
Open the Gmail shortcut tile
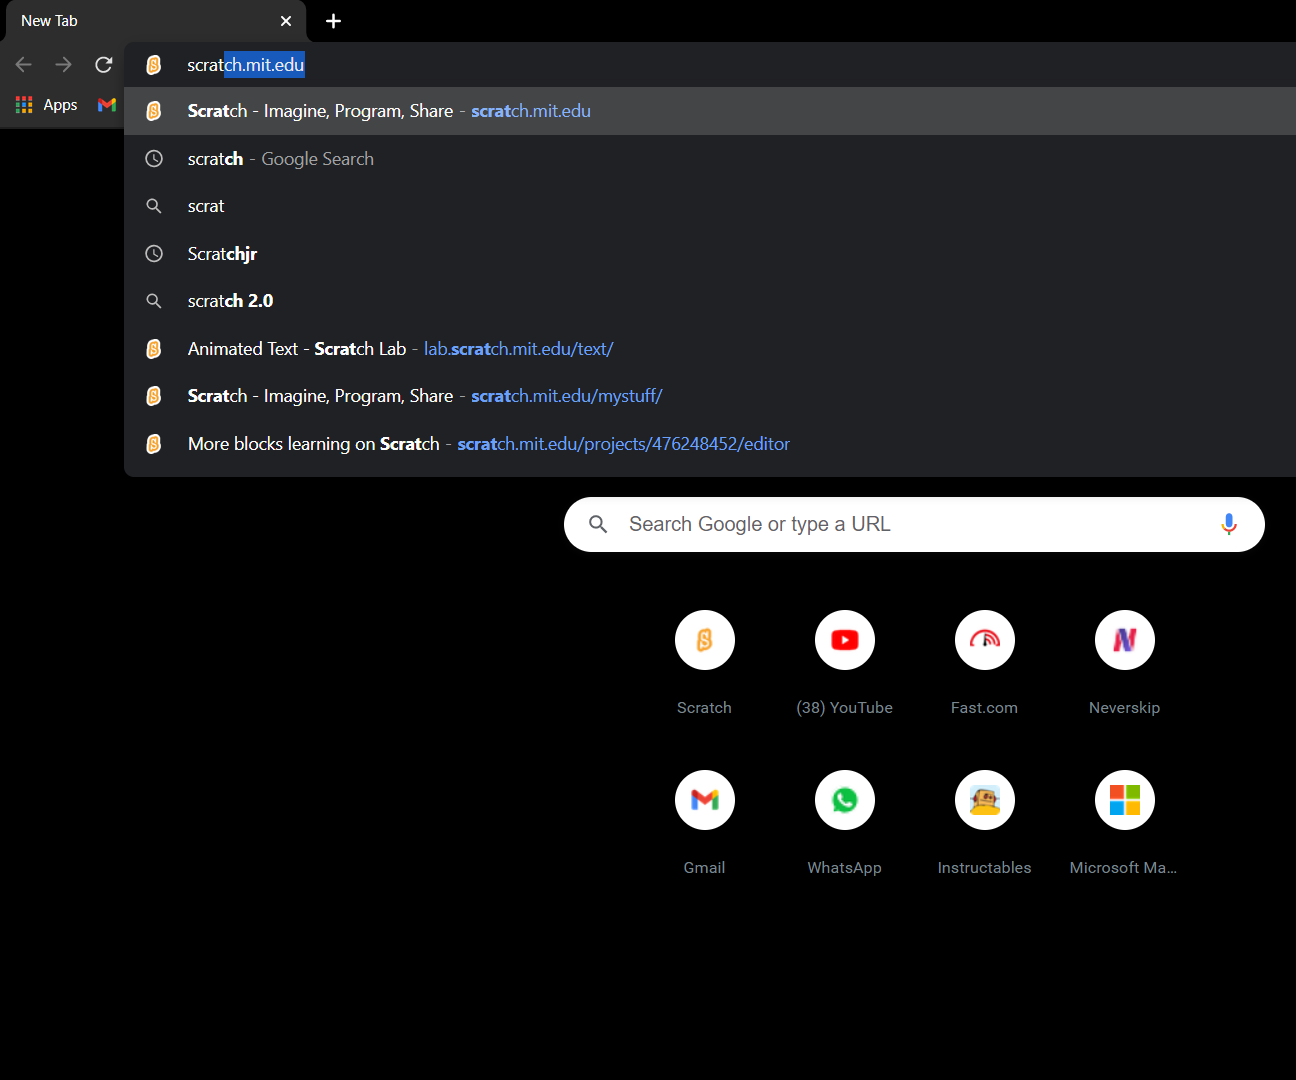[705, 800]
